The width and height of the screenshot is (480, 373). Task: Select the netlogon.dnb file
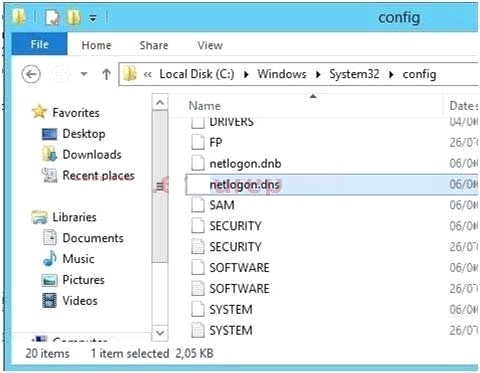245,164
